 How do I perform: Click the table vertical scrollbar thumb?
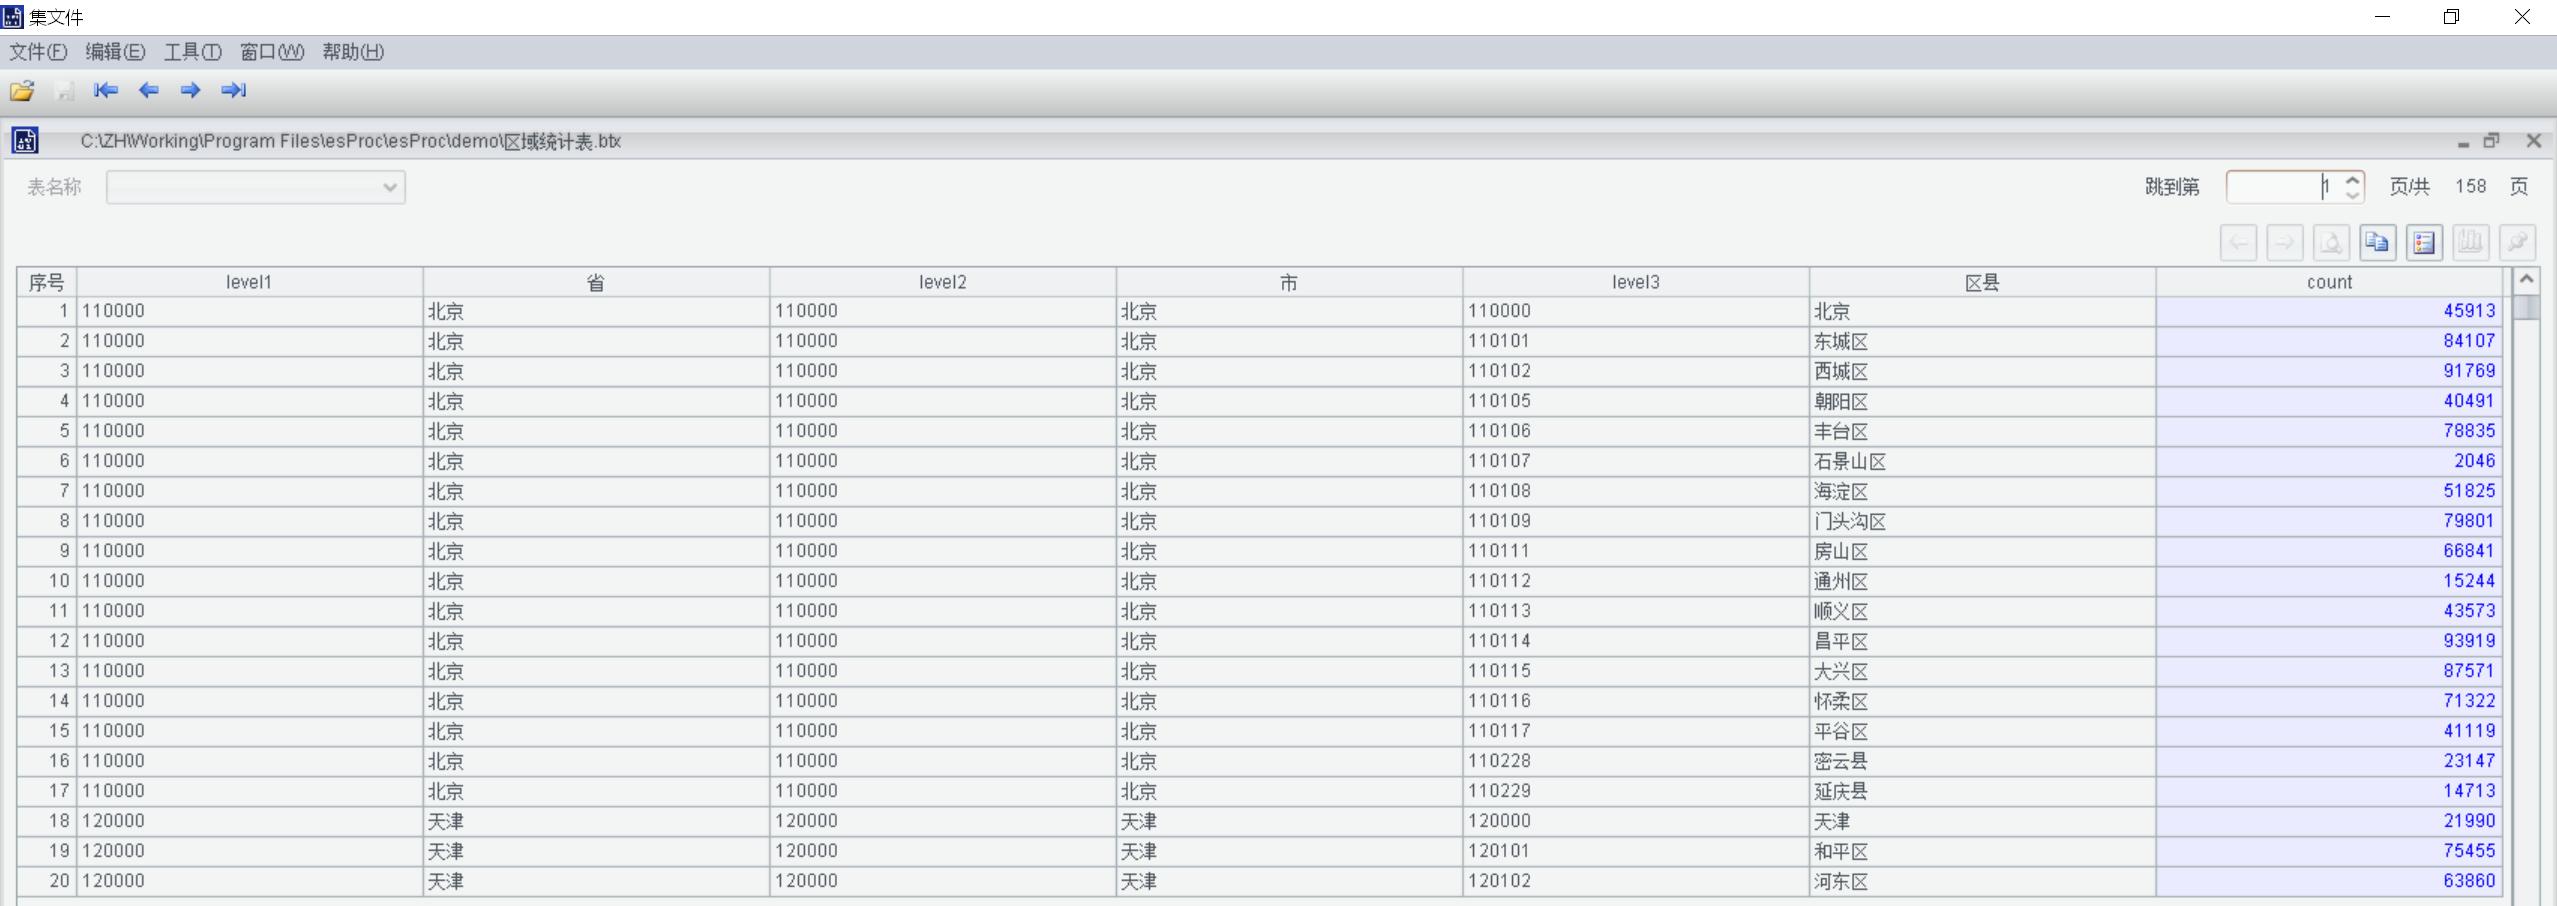click(x=2526, y=306)
